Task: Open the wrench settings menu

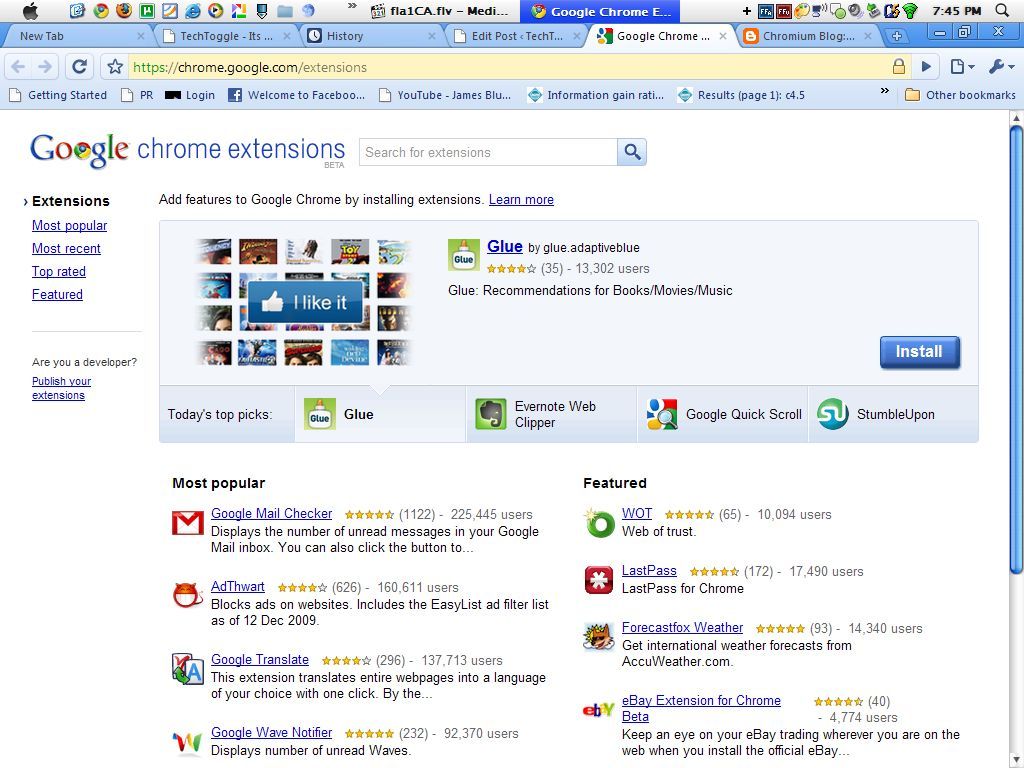Action: coord(1001,67)
